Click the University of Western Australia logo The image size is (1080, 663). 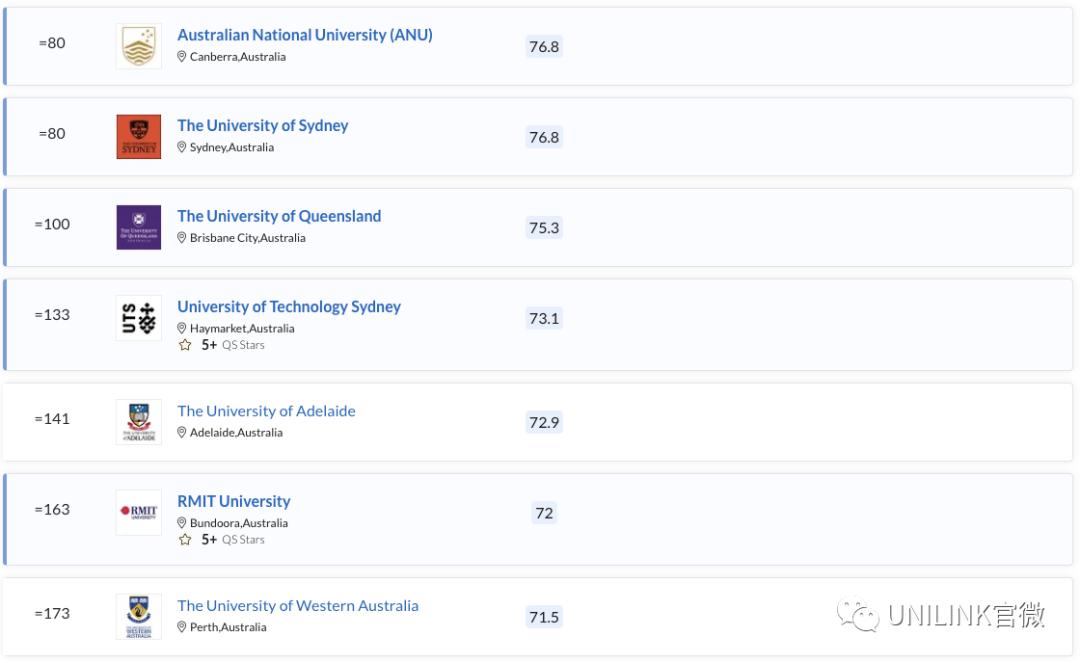coord(138,616)
